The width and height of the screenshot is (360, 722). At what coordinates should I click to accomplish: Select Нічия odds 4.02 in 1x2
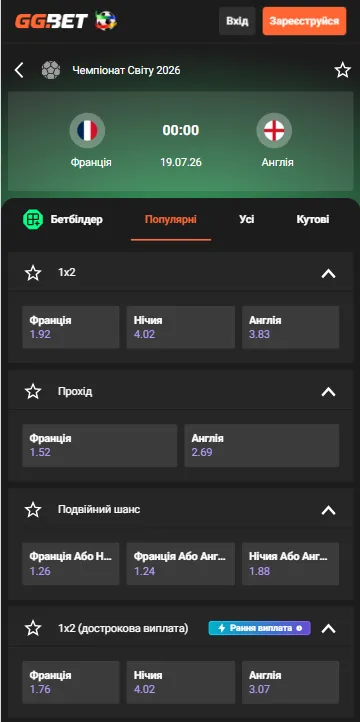click(x=180, y=327)
